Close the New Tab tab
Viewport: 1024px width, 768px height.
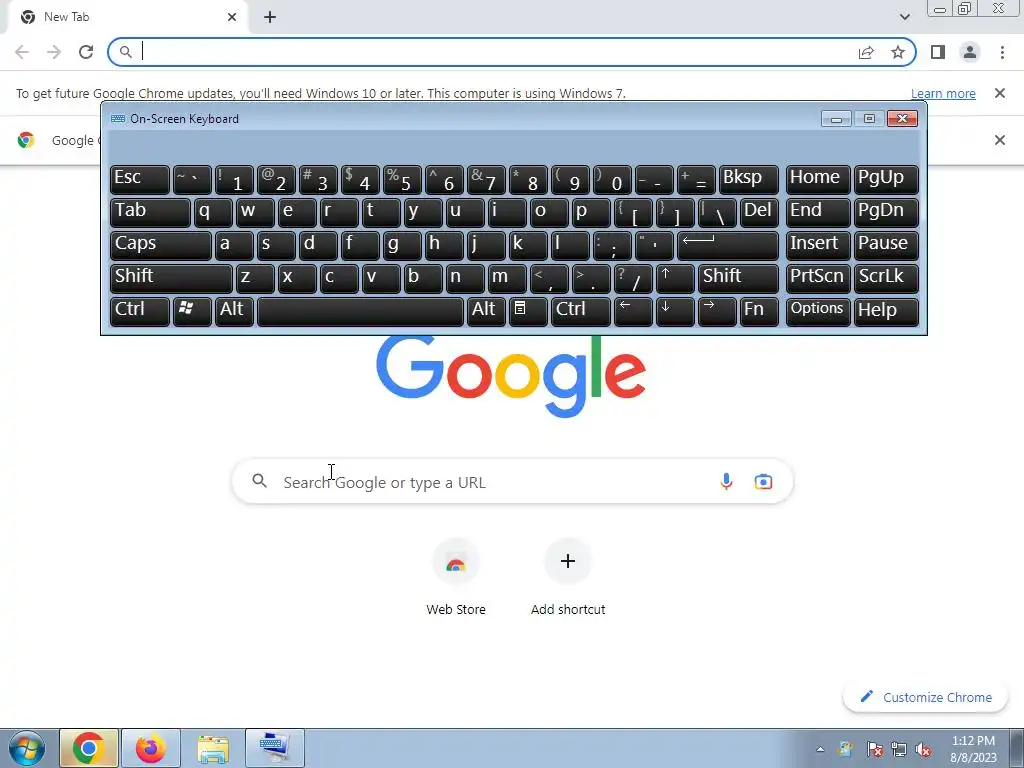232,17
